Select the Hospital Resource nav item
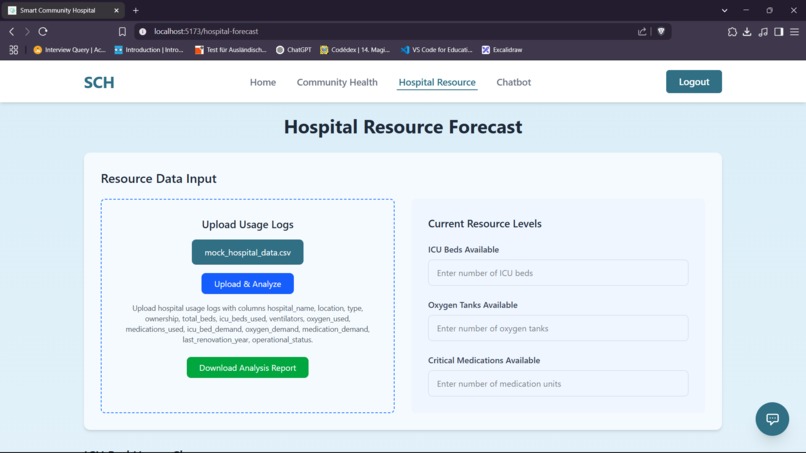 click(x=437, y=82)
